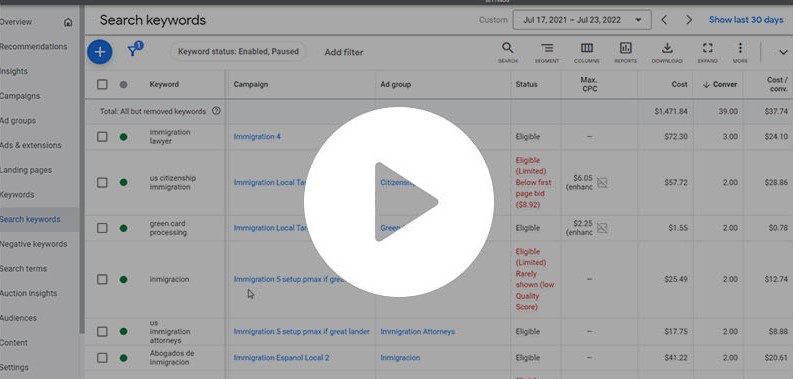Open the Reports icon
This screenshot has height=379, width=793.
(x=626, y=53)
